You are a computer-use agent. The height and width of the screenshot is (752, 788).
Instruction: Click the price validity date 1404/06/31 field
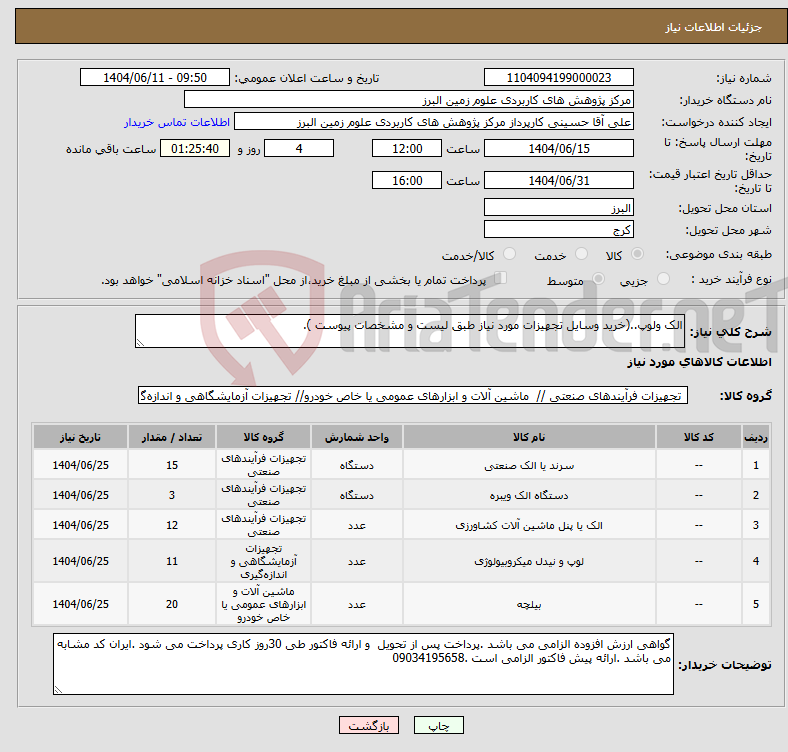(x=559, y=181)
